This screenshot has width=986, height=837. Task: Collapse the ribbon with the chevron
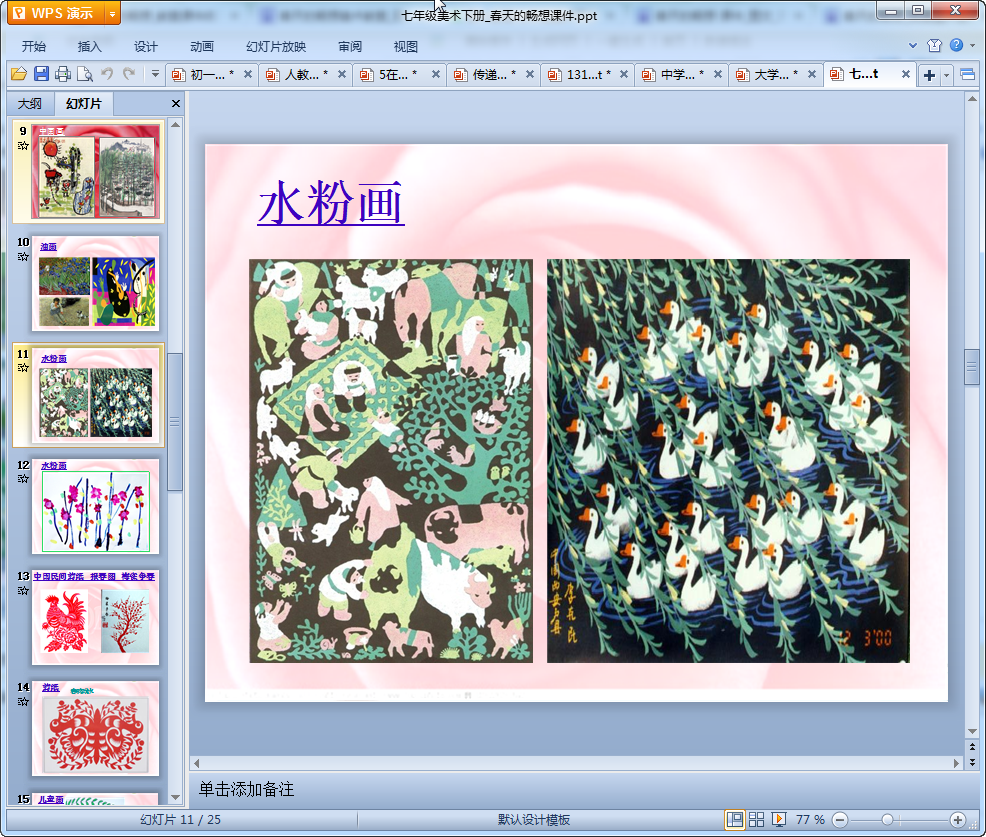pyautogui.click(x=912, y=45)
